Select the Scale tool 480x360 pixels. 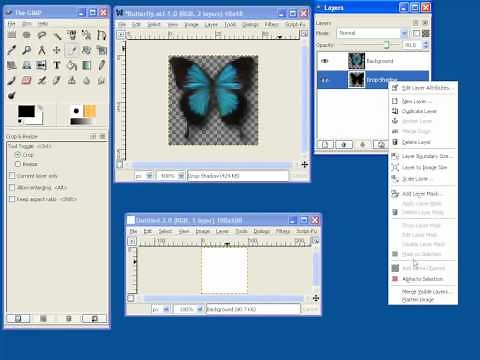101,50
